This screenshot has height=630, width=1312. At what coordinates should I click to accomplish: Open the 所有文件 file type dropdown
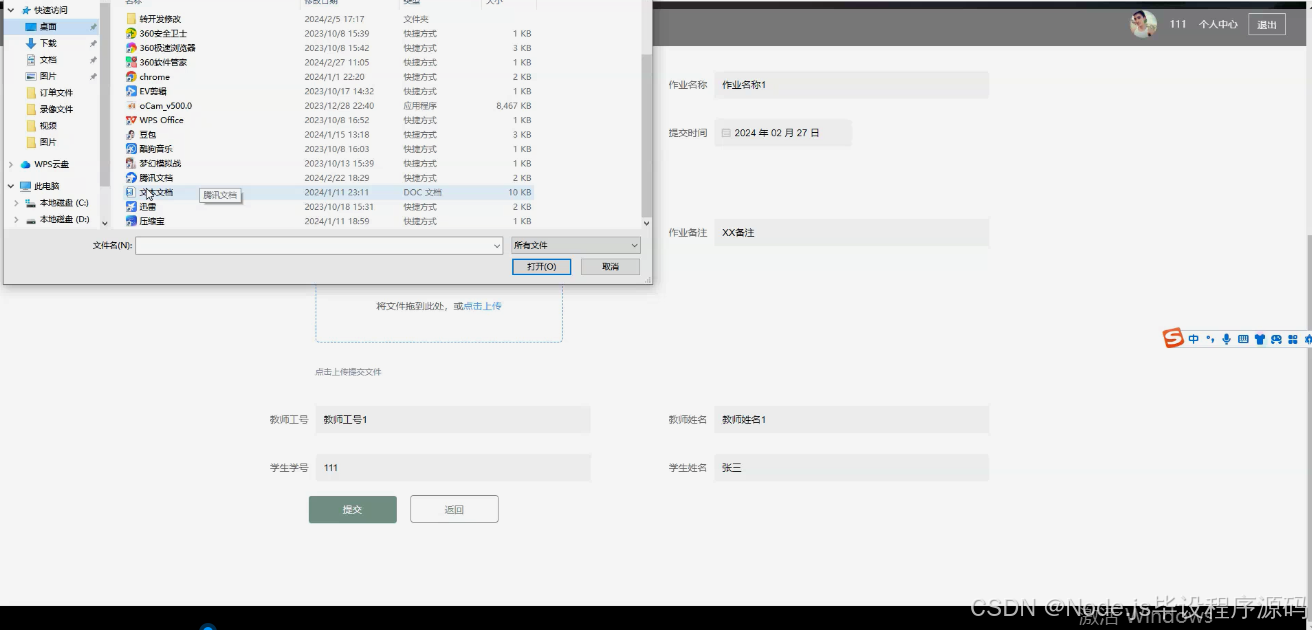575,245
